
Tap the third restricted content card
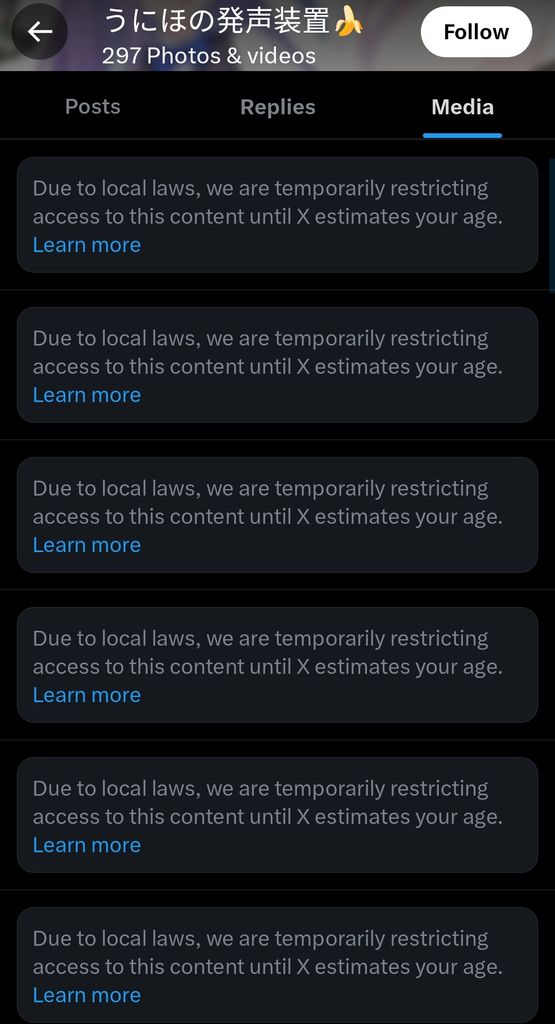(x=278, y=515)
